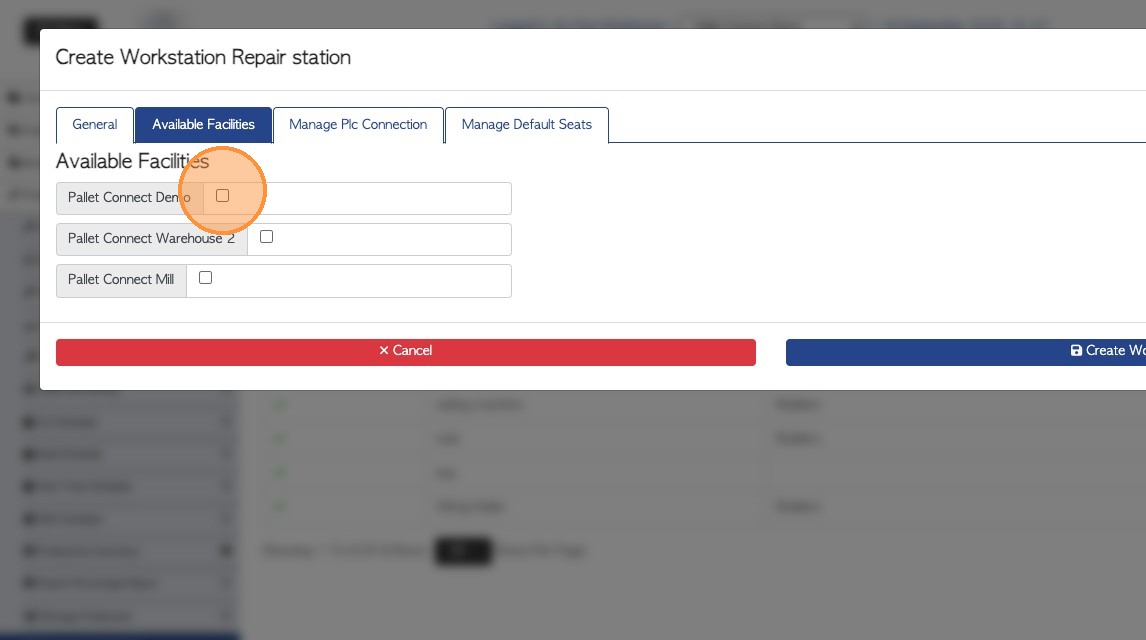Click the Pallet Connect Demo label

tap(129, 198)
